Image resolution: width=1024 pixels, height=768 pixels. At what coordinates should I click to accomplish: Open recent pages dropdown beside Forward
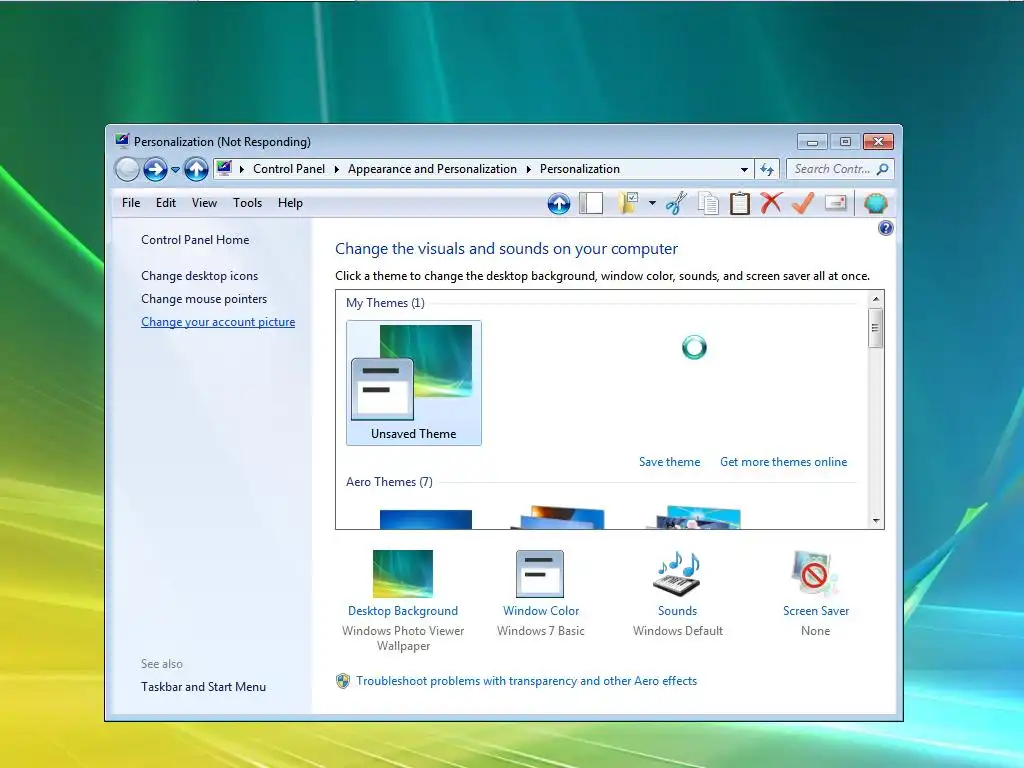click(x=175, y=170)
